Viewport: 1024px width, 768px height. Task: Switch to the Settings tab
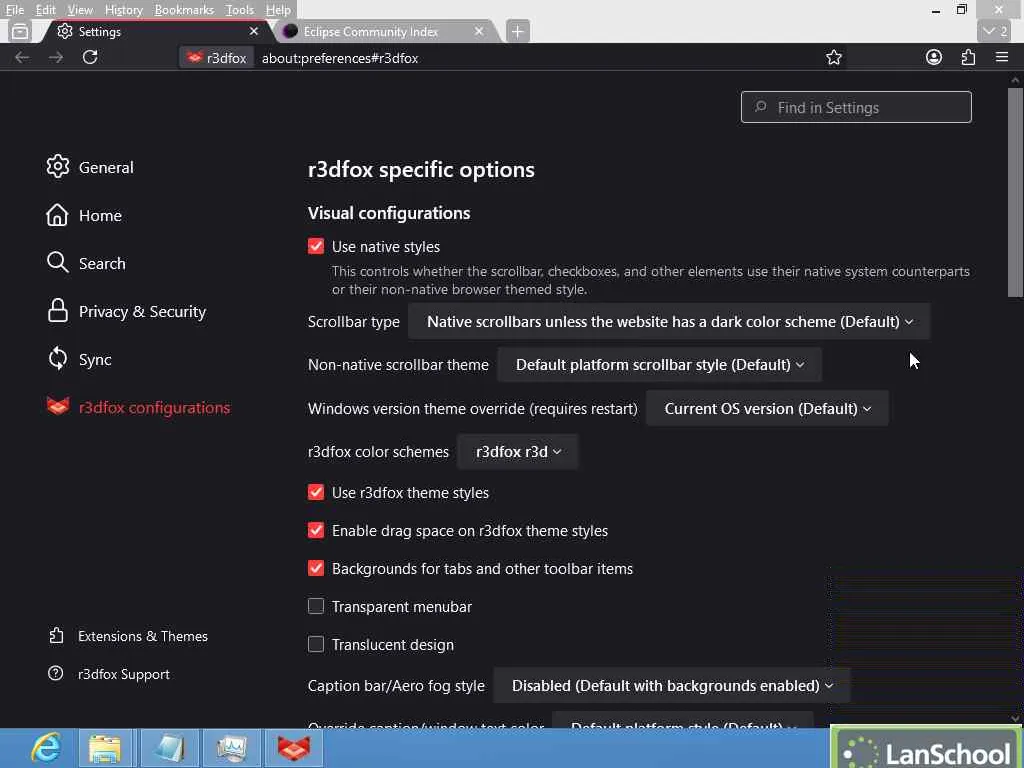tap(157, 31)
